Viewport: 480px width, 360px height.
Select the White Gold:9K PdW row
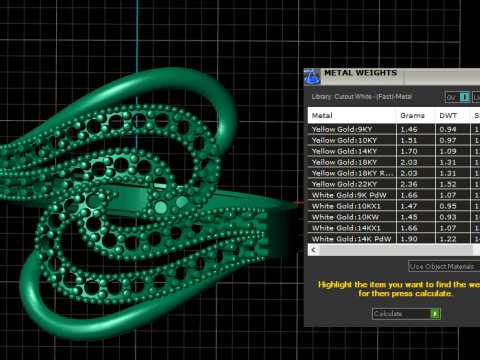pyautogui.click(x=393, y=195)
